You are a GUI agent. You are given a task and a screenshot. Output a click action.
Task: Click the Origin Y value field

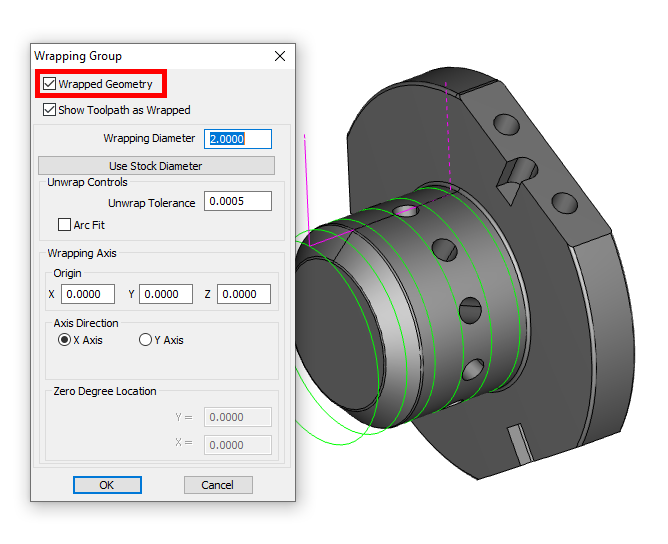tap(166, 294)
